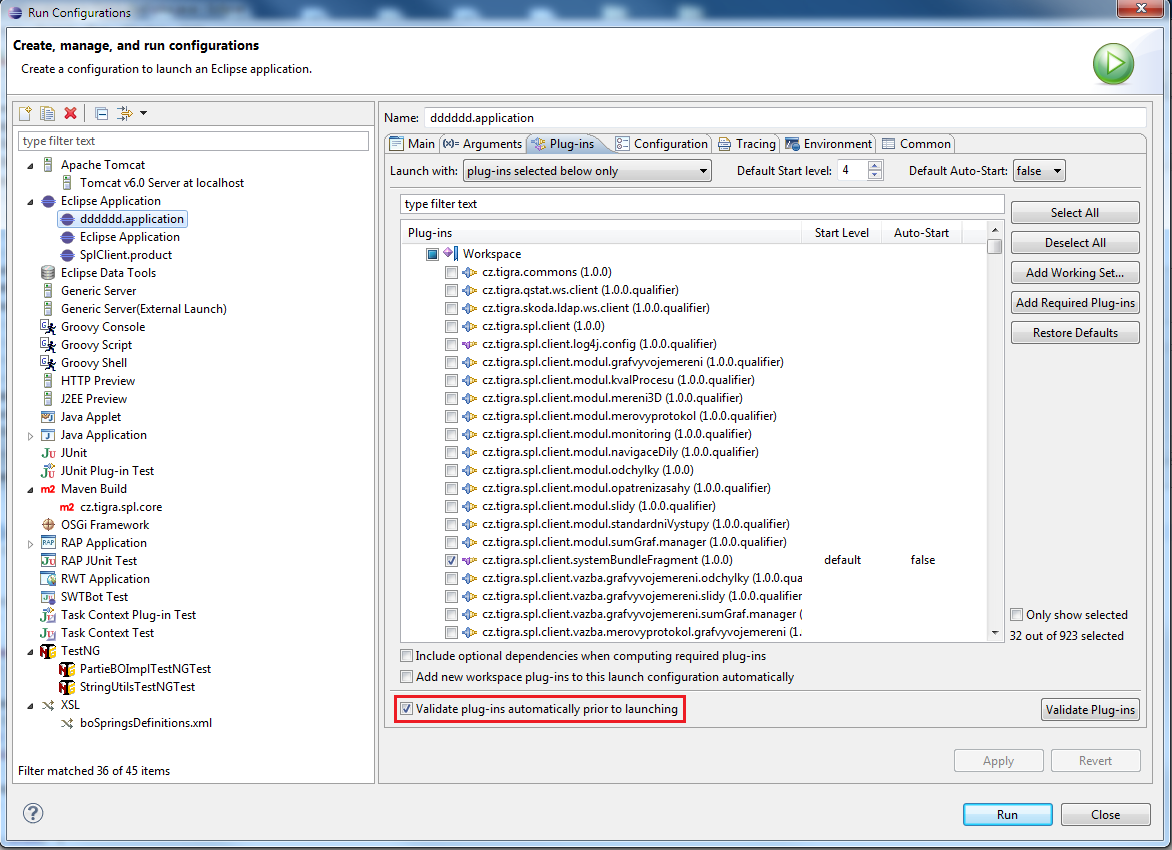1172x850 pixels.
Task: Collapse the Eclipse Application tree node
Action: pos(30,202)
